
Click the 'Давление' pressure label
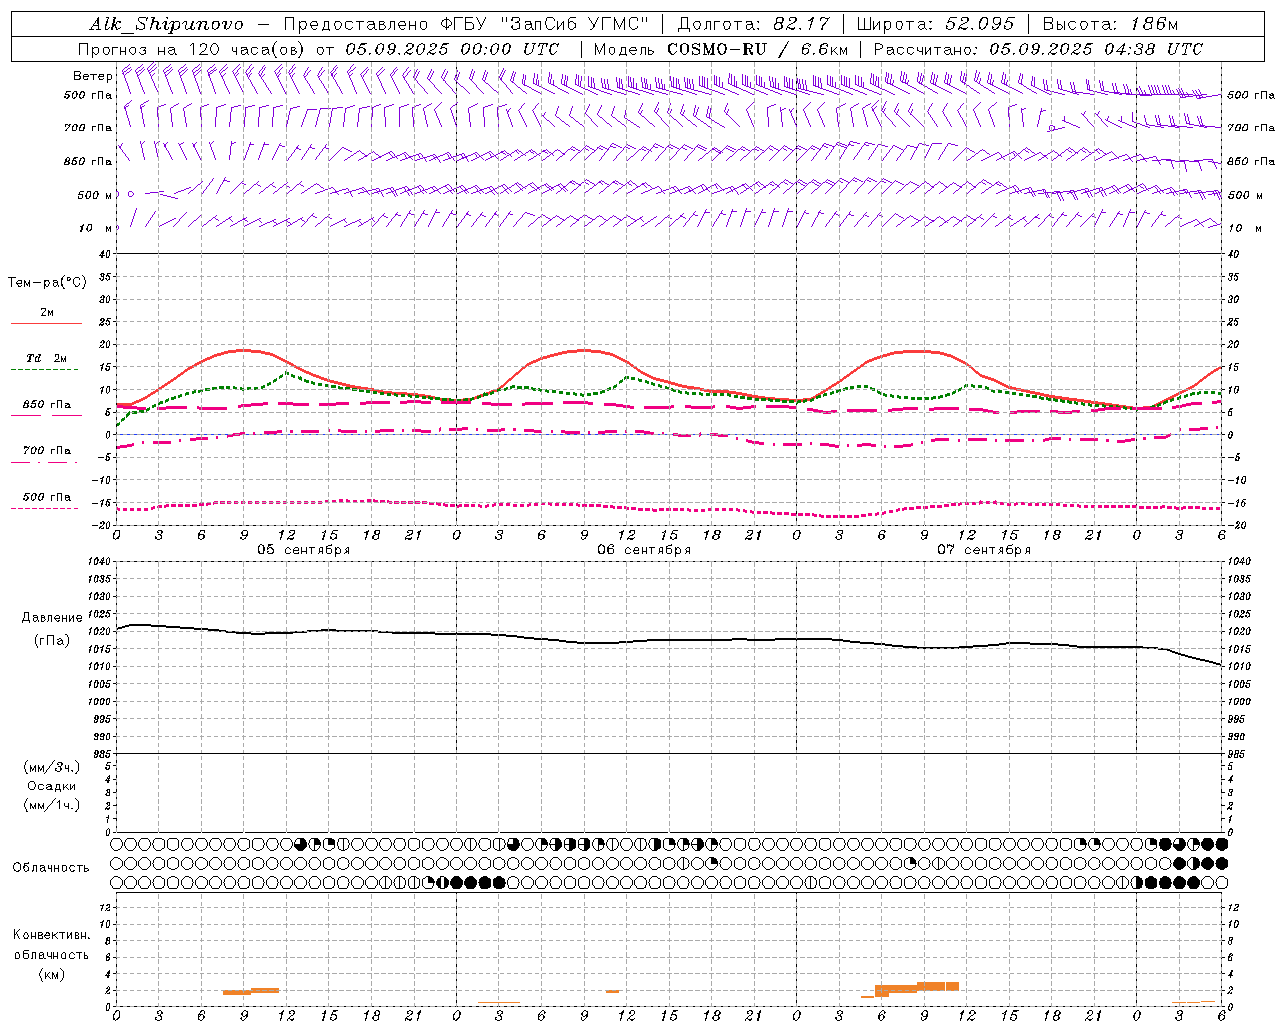[x=52, y=618]
